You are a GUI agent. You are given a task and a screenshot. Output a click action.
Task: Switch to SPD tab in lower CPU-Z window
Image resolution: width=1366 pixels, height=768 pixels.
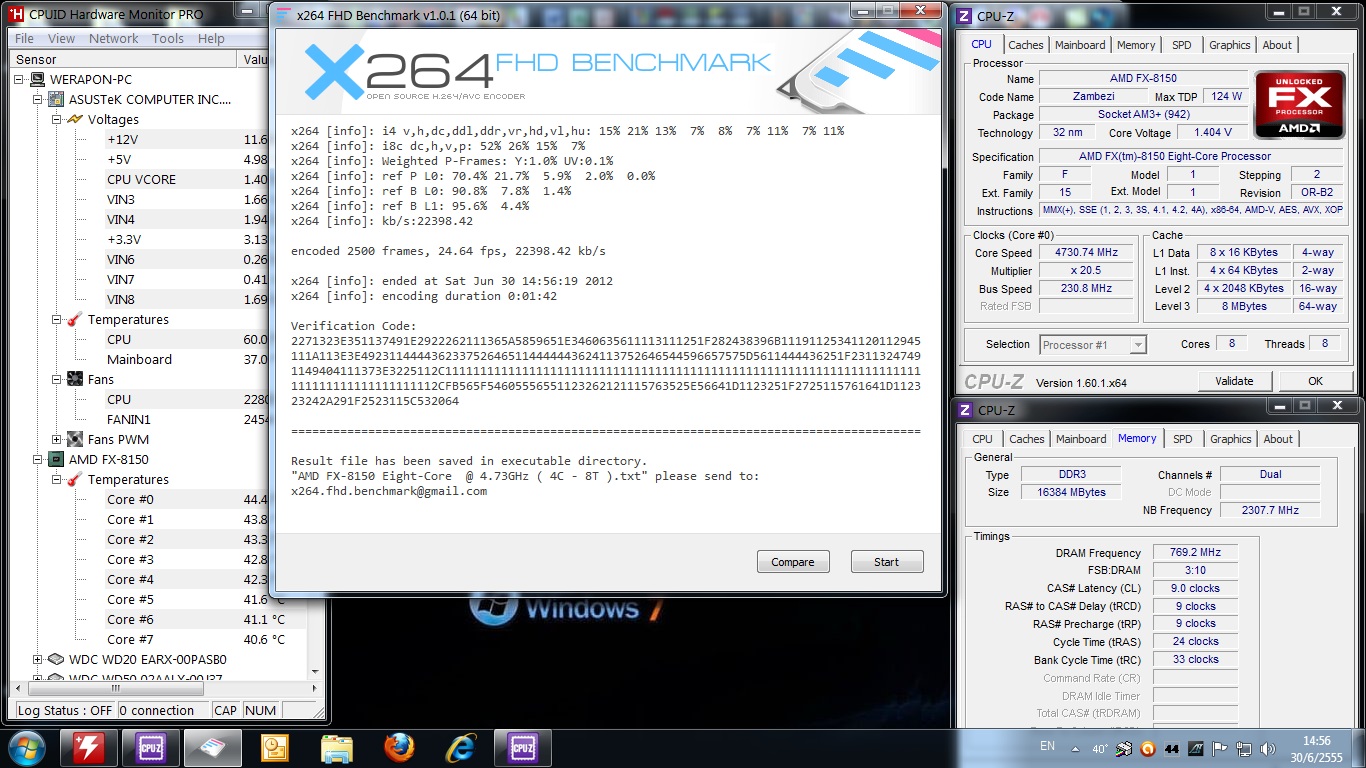(1182, 439)
